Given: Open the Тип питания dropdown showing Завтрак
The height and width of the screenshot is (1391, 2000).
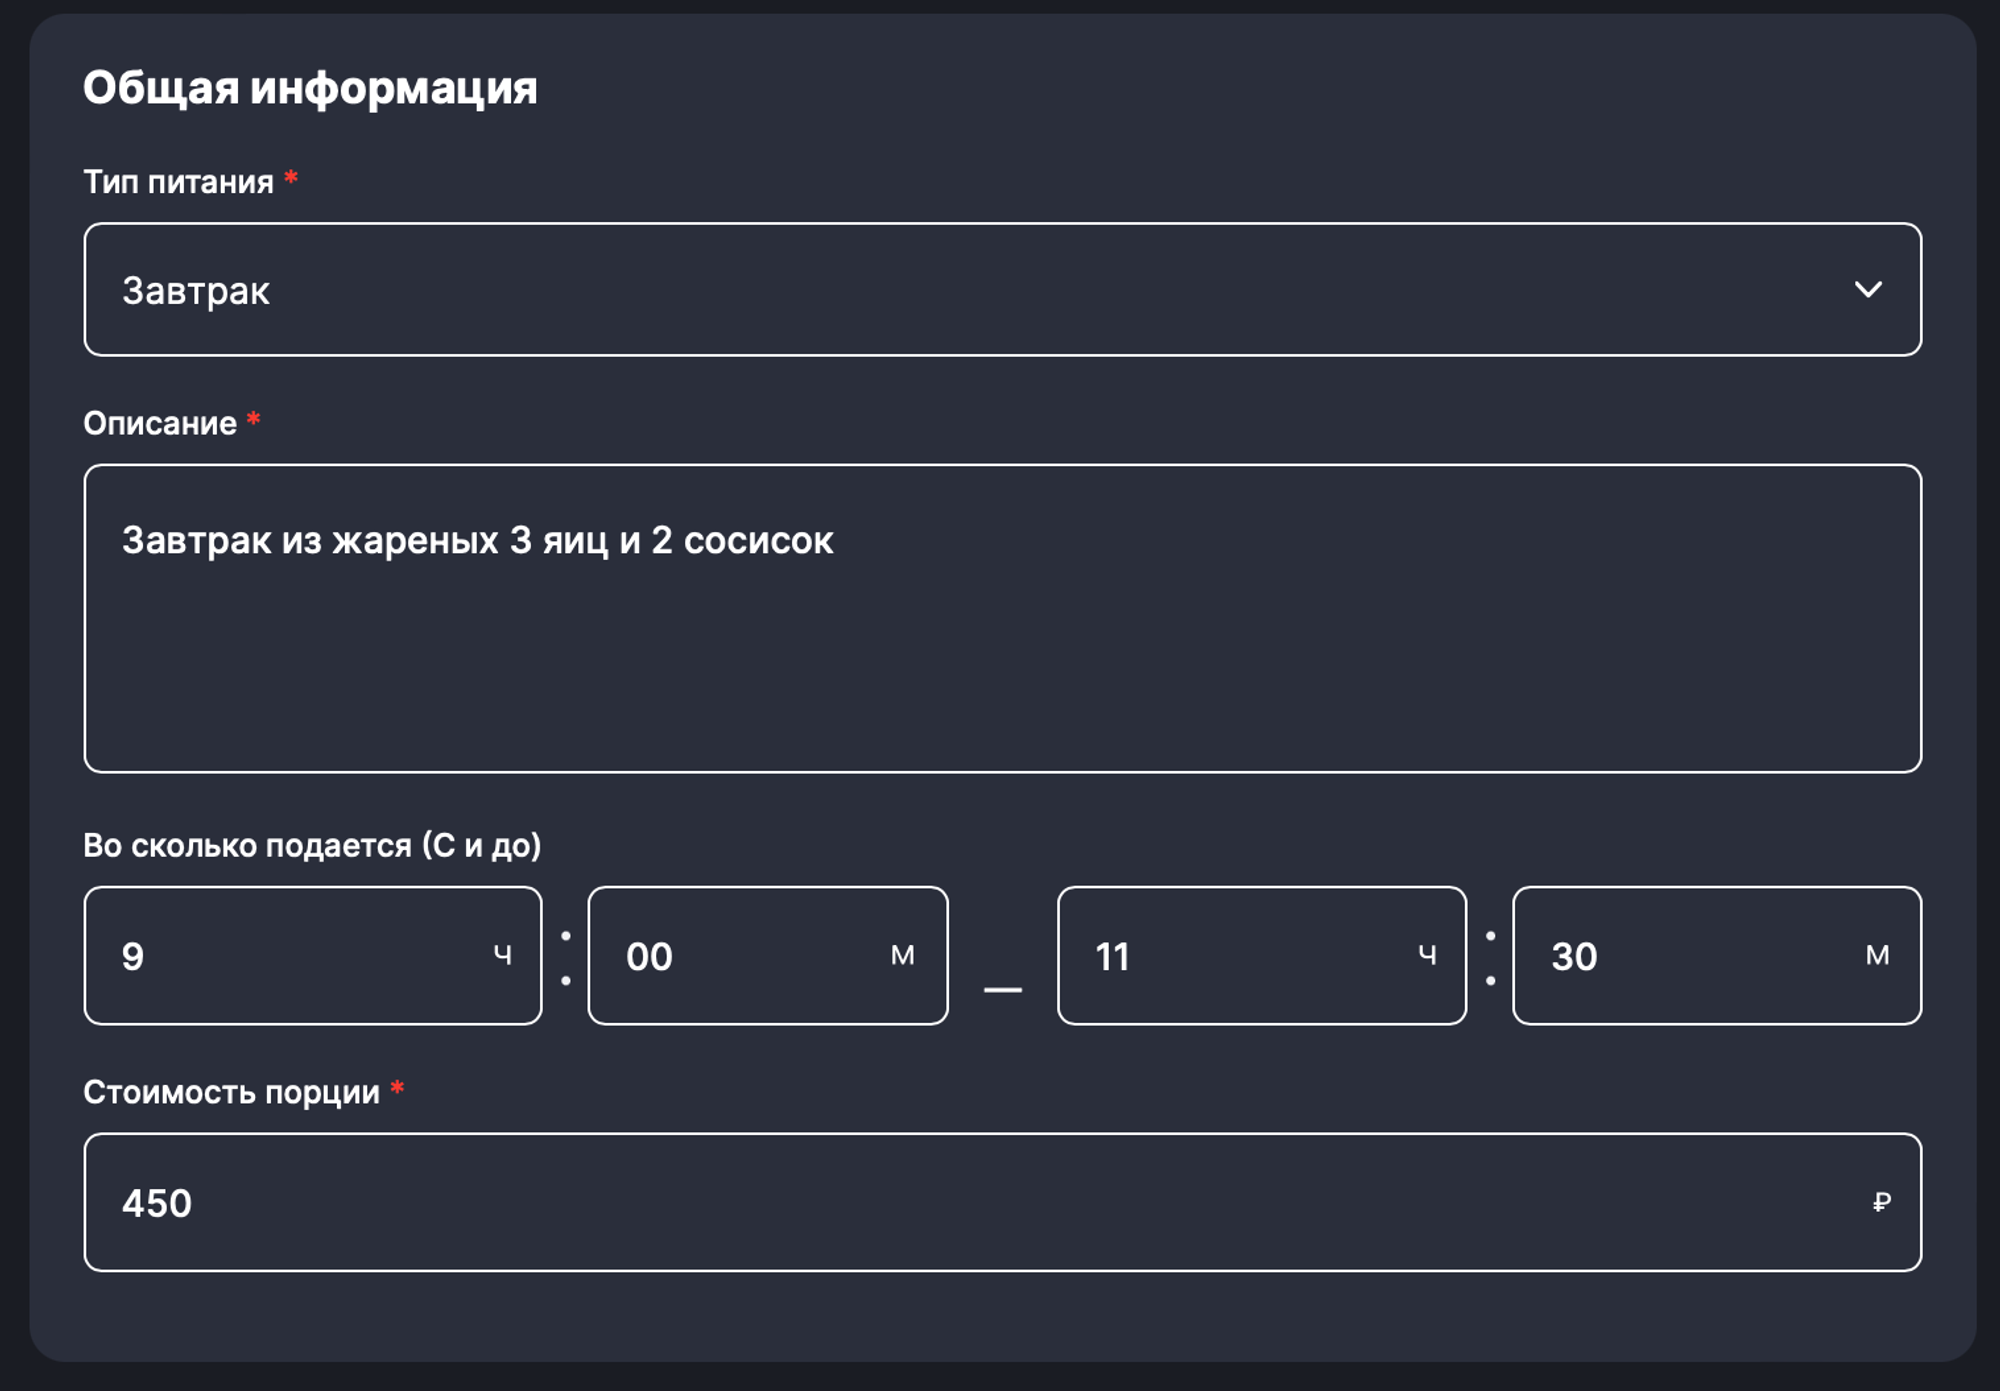Looking at the screenshot, I should click(1000, 290).
